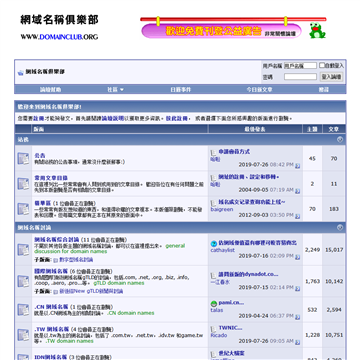Viewport: 360px width, 360px height.
Task: Focus the 密碼 password input field
Action: 300,77
